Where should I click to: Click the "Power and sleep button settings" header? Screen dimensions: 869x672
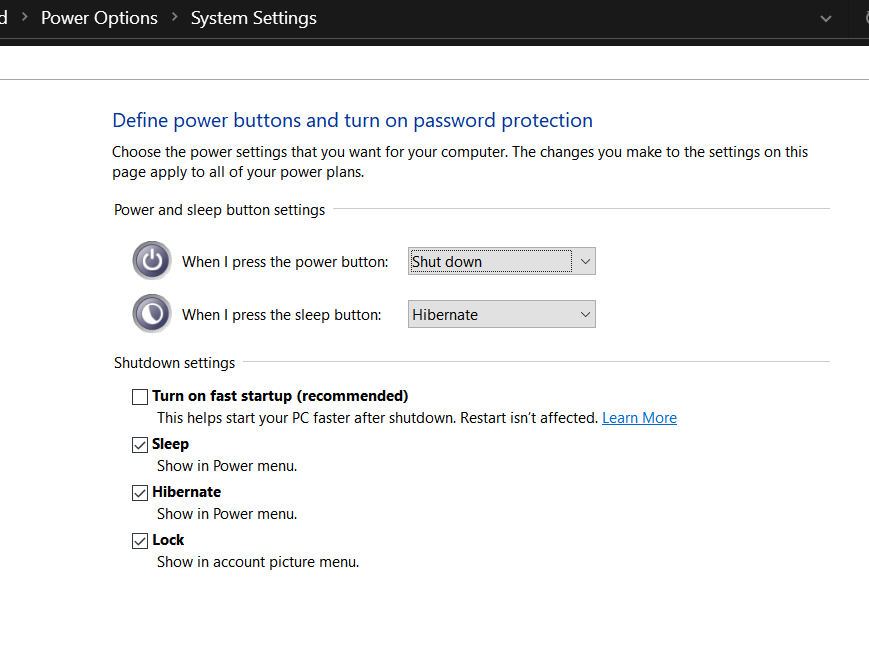(x=219, y=210)
